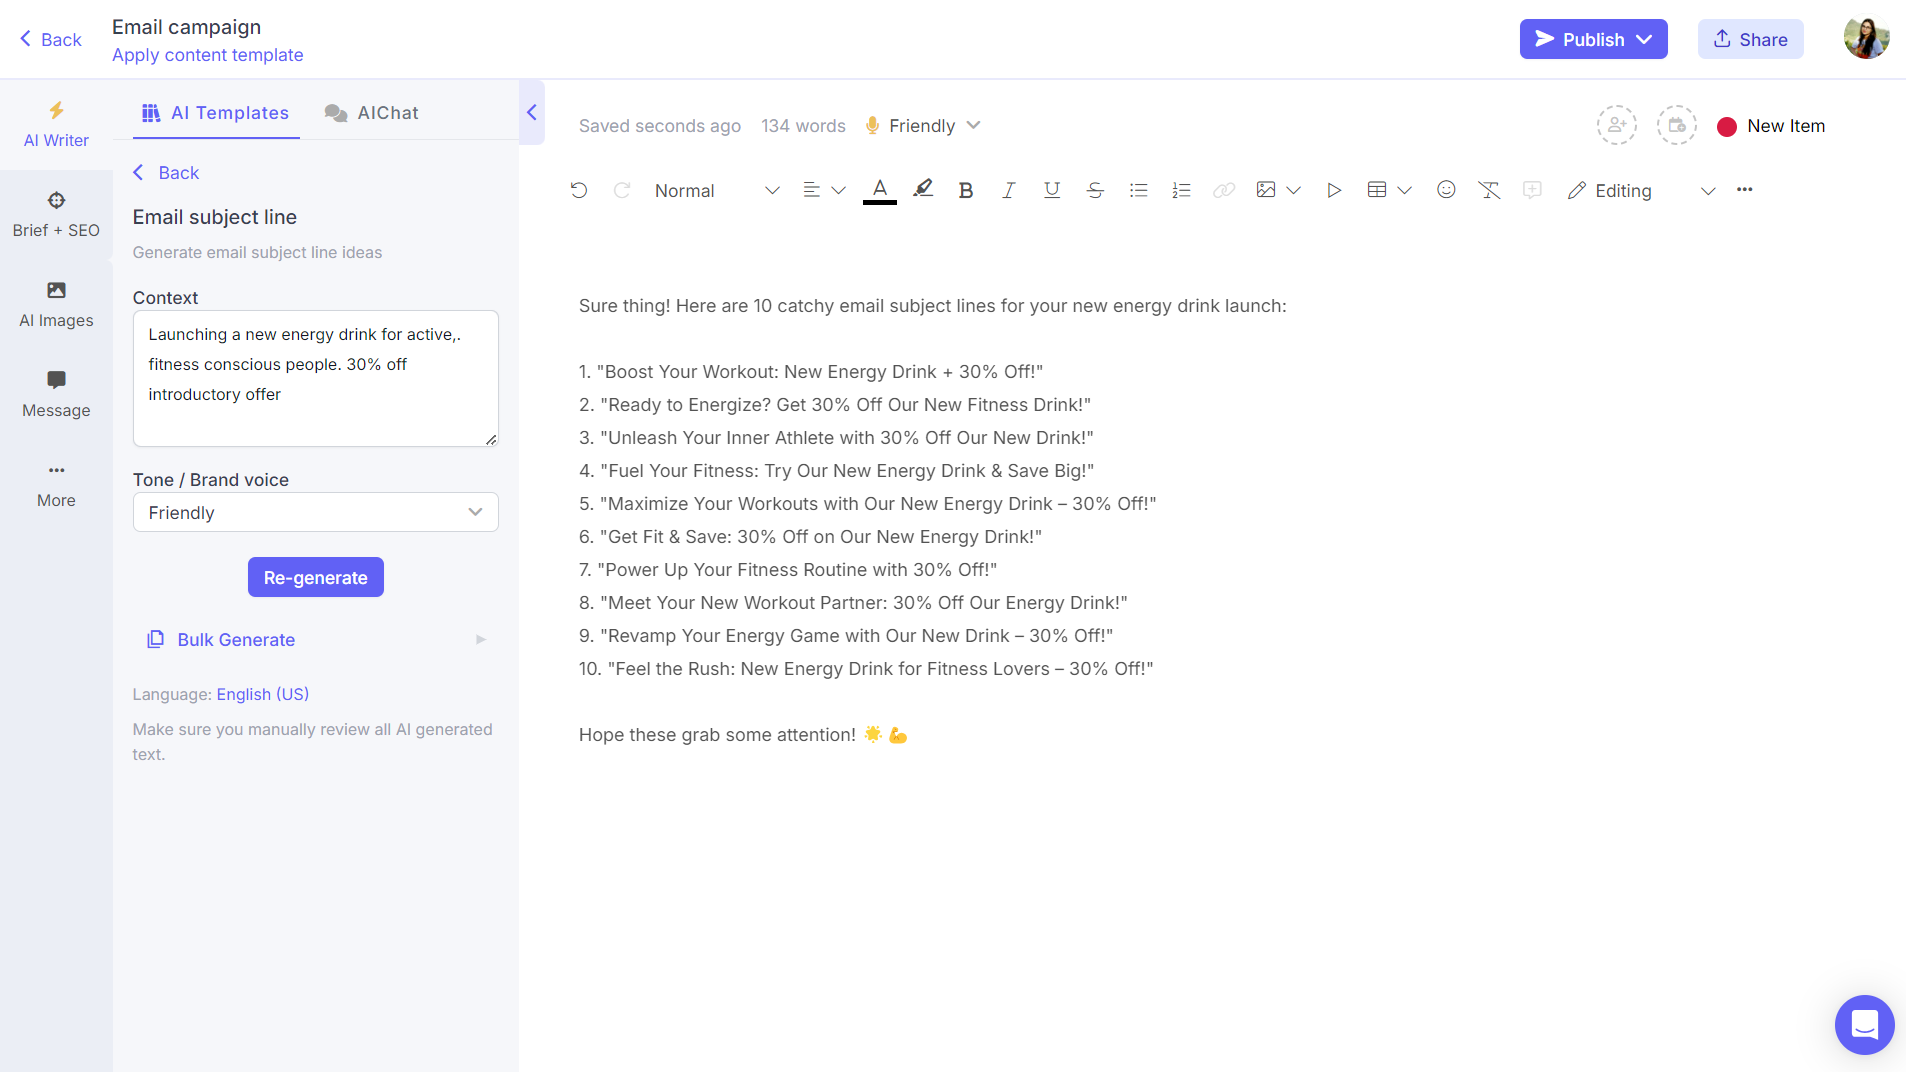Open text alignment options
1906x1072 pixels.
[x=824, y=190]
